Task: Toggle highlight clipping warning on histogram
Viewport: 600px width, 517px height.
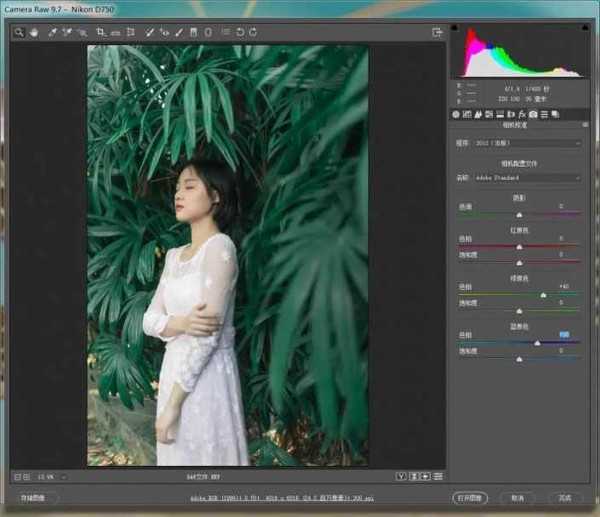Action: [x=583, y=28]
